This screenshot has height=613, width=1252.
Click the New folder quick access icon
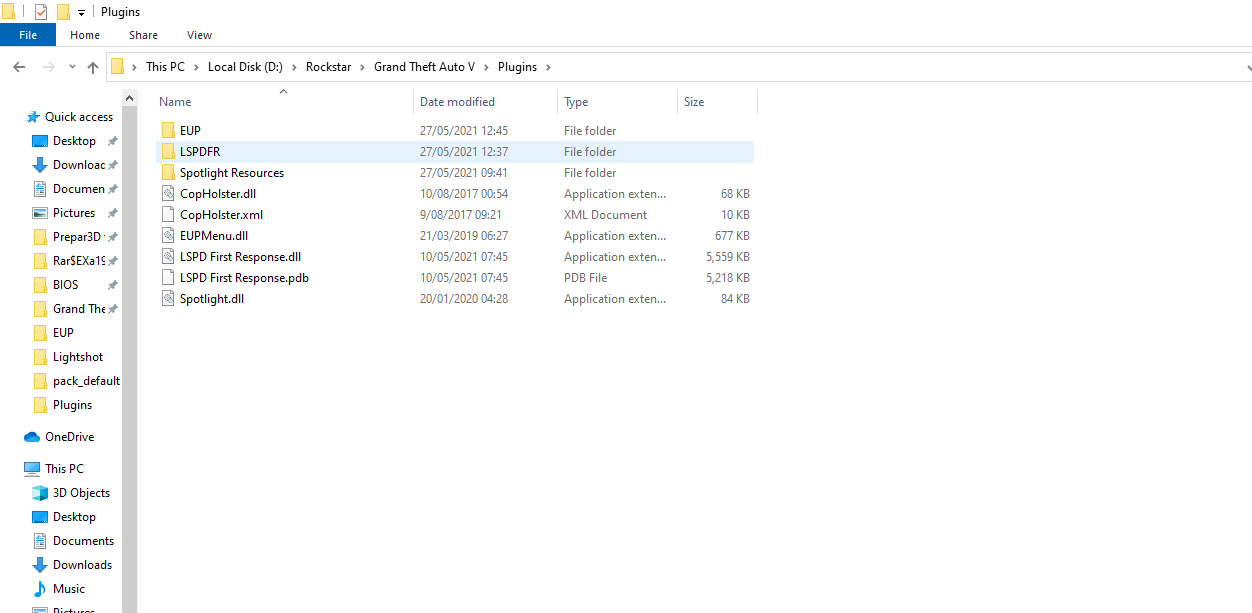pos(63,12)
